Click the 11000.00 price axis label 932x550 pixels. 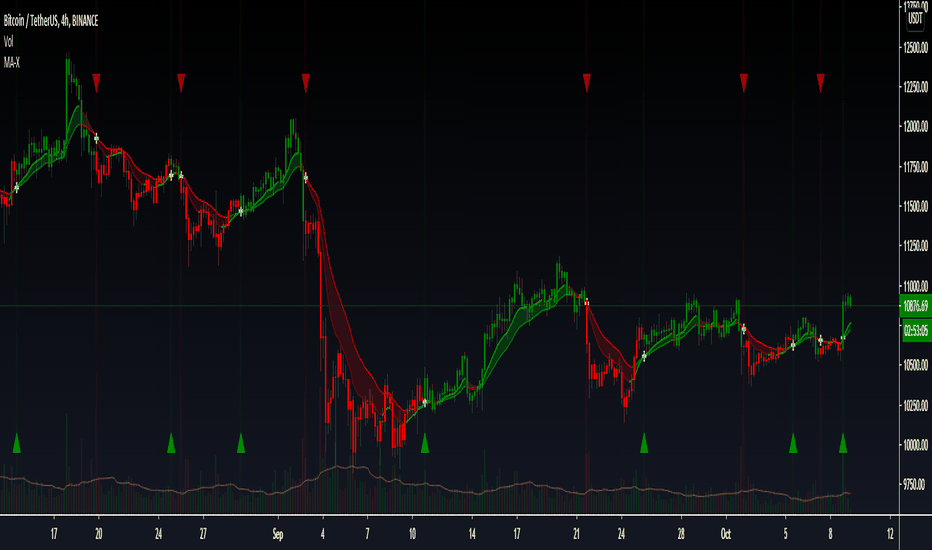[915, 286]
